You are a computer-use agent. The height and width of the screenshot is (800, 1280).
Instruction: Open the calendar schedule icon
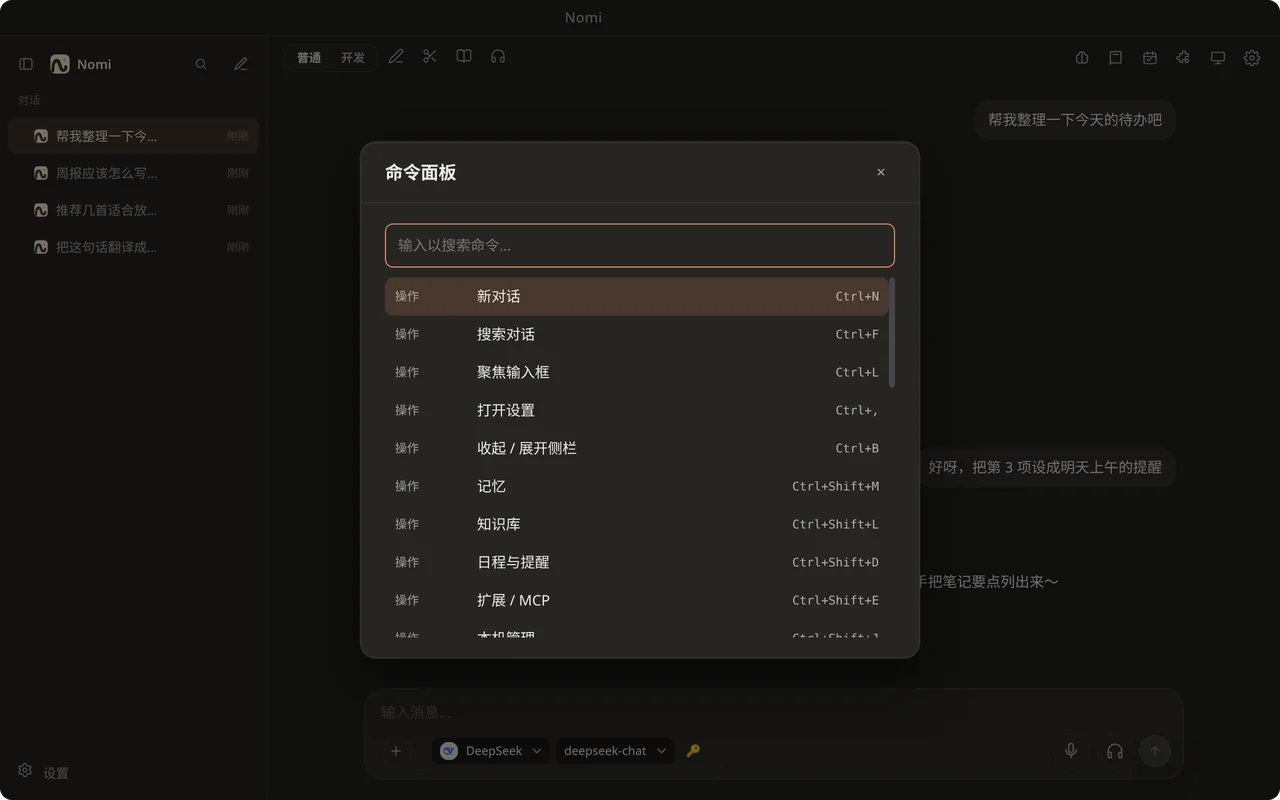pos(1150,58)
